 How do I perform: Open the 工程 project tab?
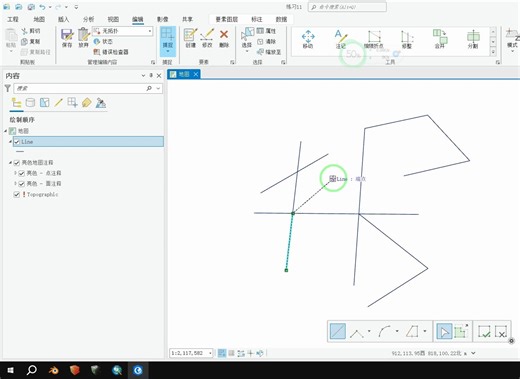coord(13,19)
